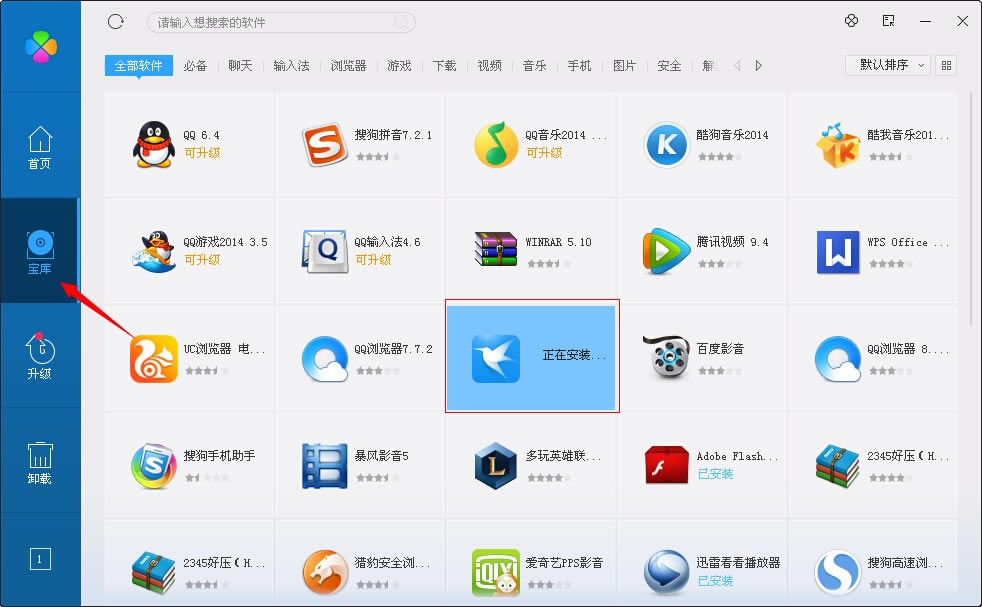Select the 安全 category tab
Screen dimensions: 982x607
pos(669,65)
